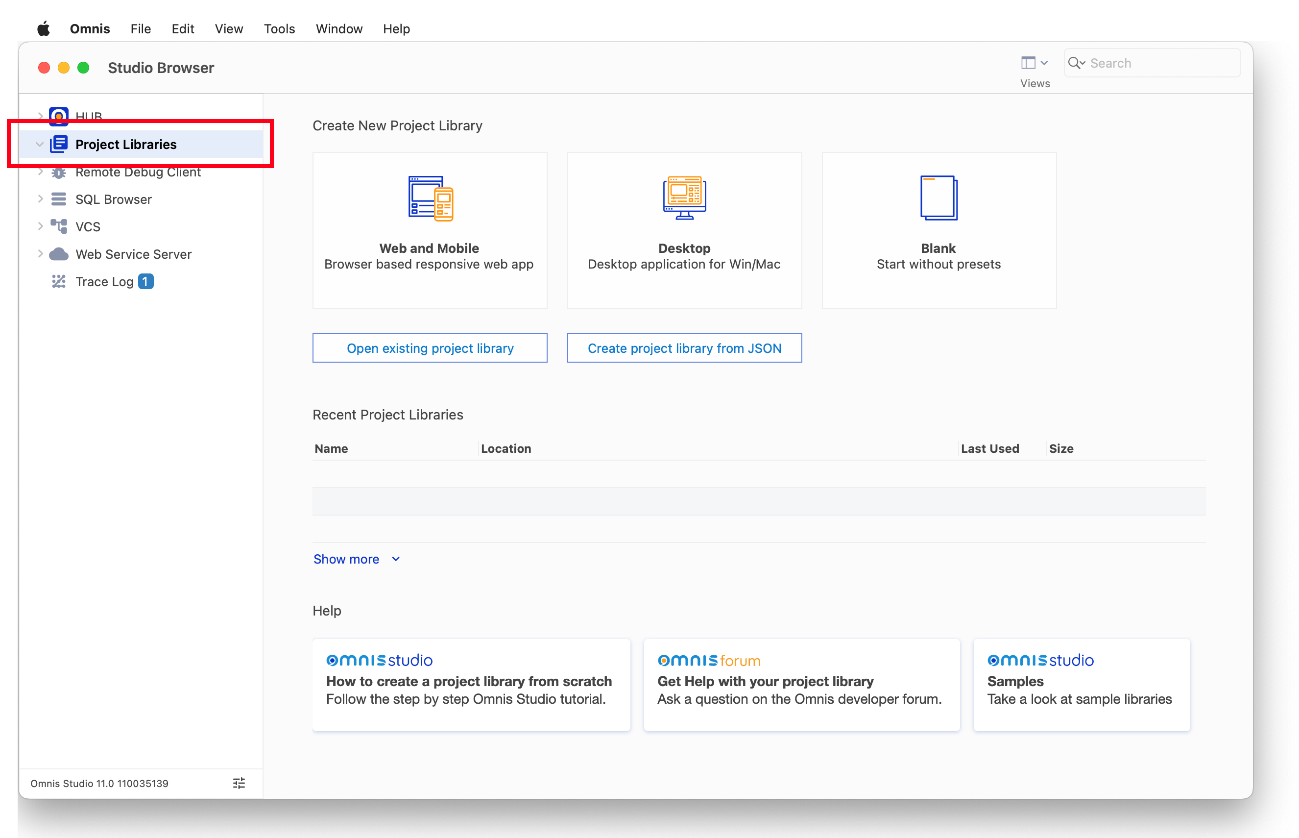Expand the Remote Debug Client node
Screen dimensions: 1299x838
tap(40, 172)
